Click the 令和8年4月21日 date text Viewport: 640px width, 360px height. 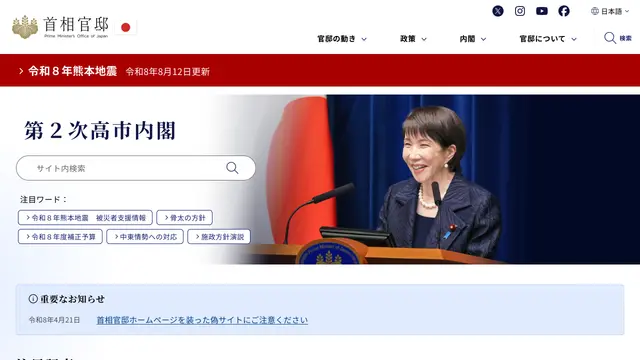click(54, 320)
